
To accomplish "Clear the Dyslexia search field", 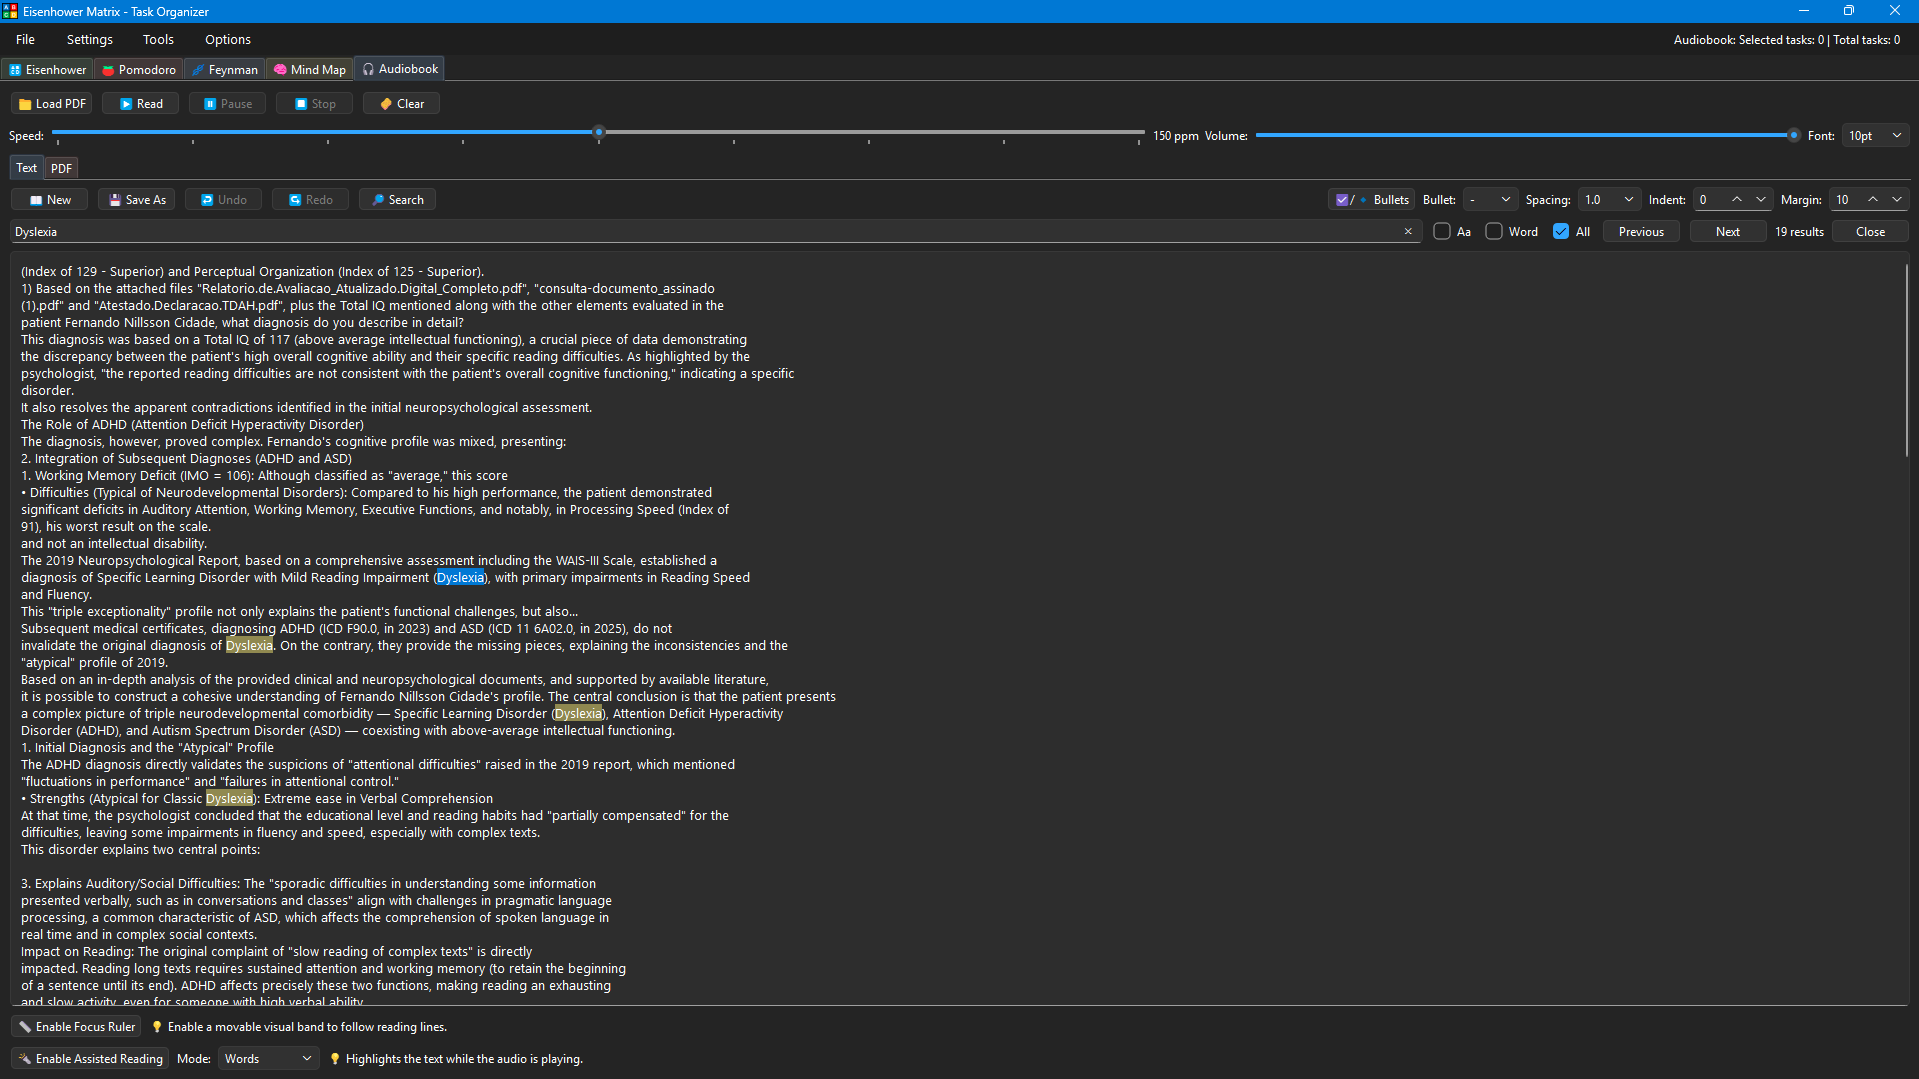I will pos(1408,232).
